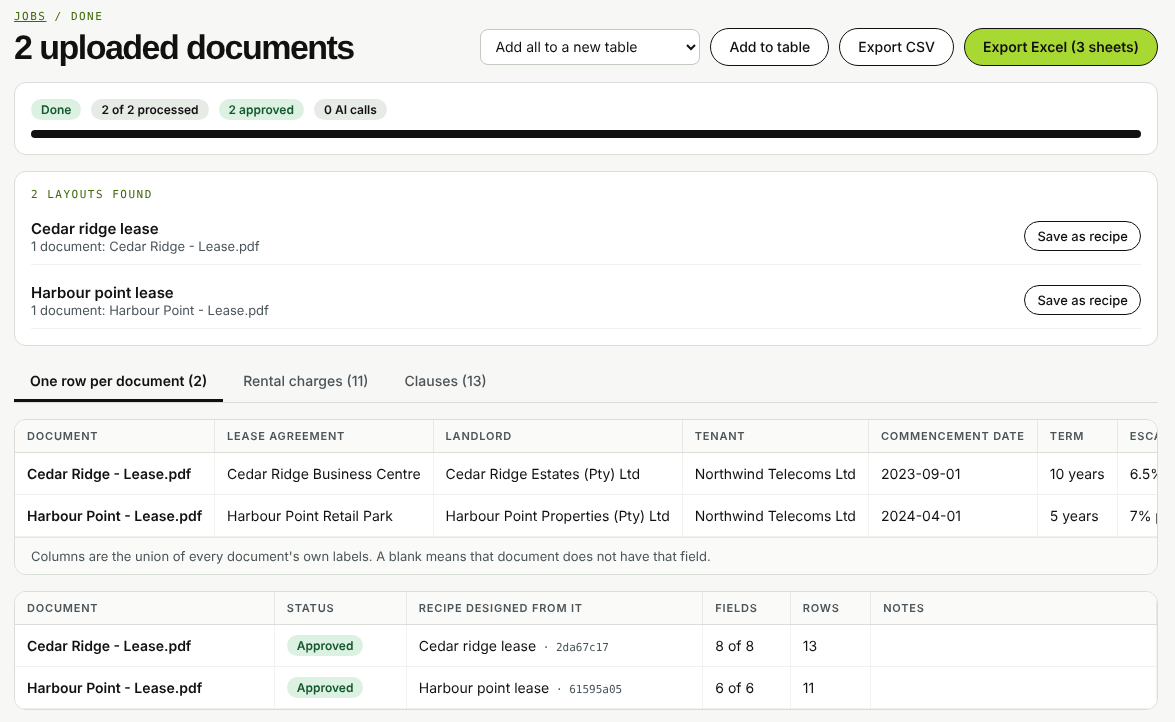The image size is (1175, 722).
Task: Click the Cedar Ridge Business Centre cell
Action: (x=324, y=474)
